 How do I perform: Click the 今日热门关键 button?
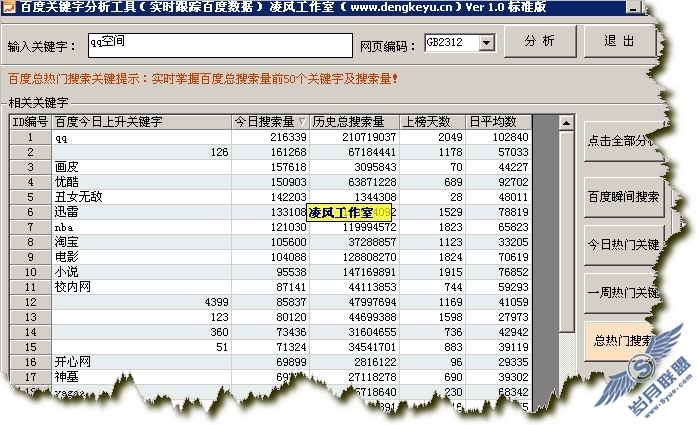624,245
